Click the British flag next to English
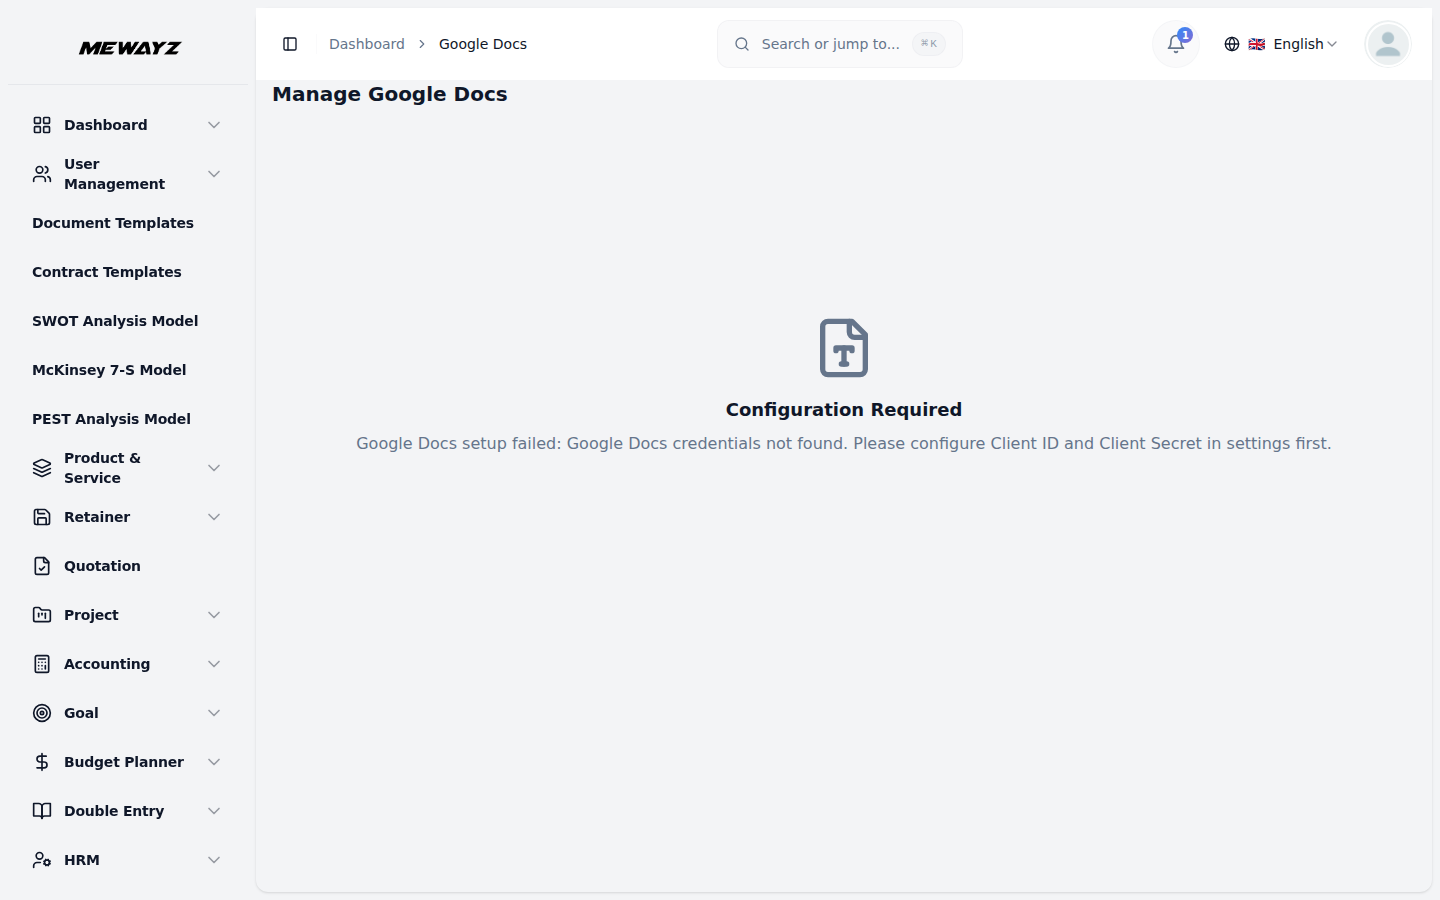Image resolution: width=1440 pixels, height=900 pixels. (x=1256, y=44)
